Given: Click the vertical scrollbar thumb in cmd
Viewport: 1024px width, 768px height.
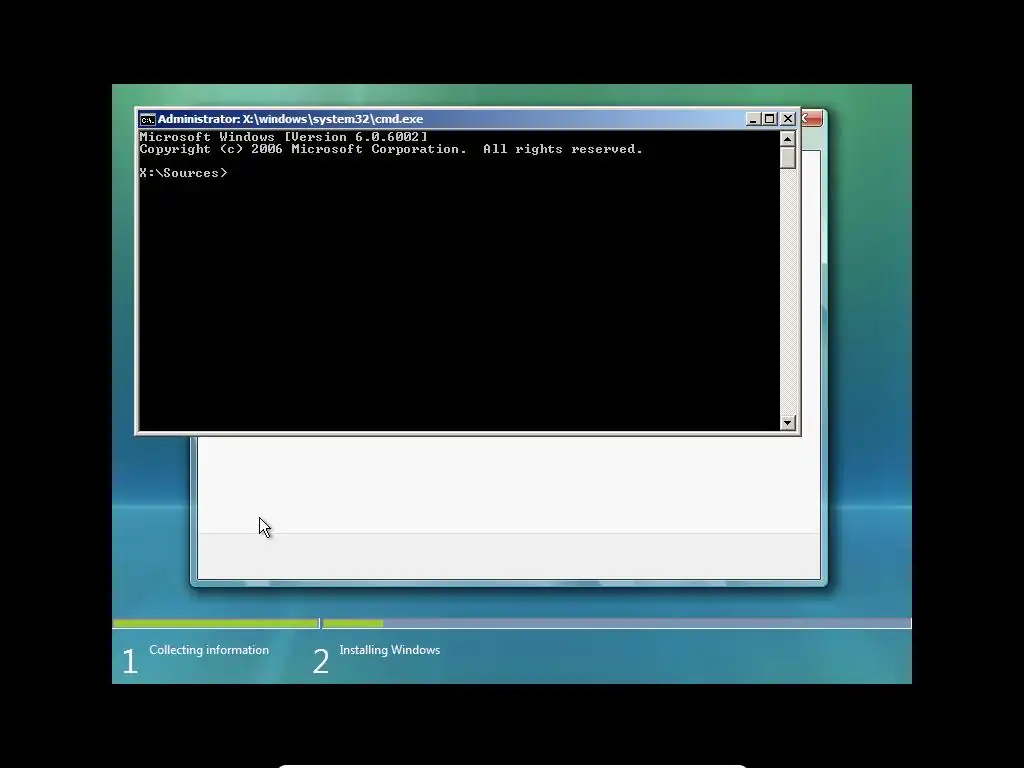Looking at the screenshot, I should pos(788,157).
